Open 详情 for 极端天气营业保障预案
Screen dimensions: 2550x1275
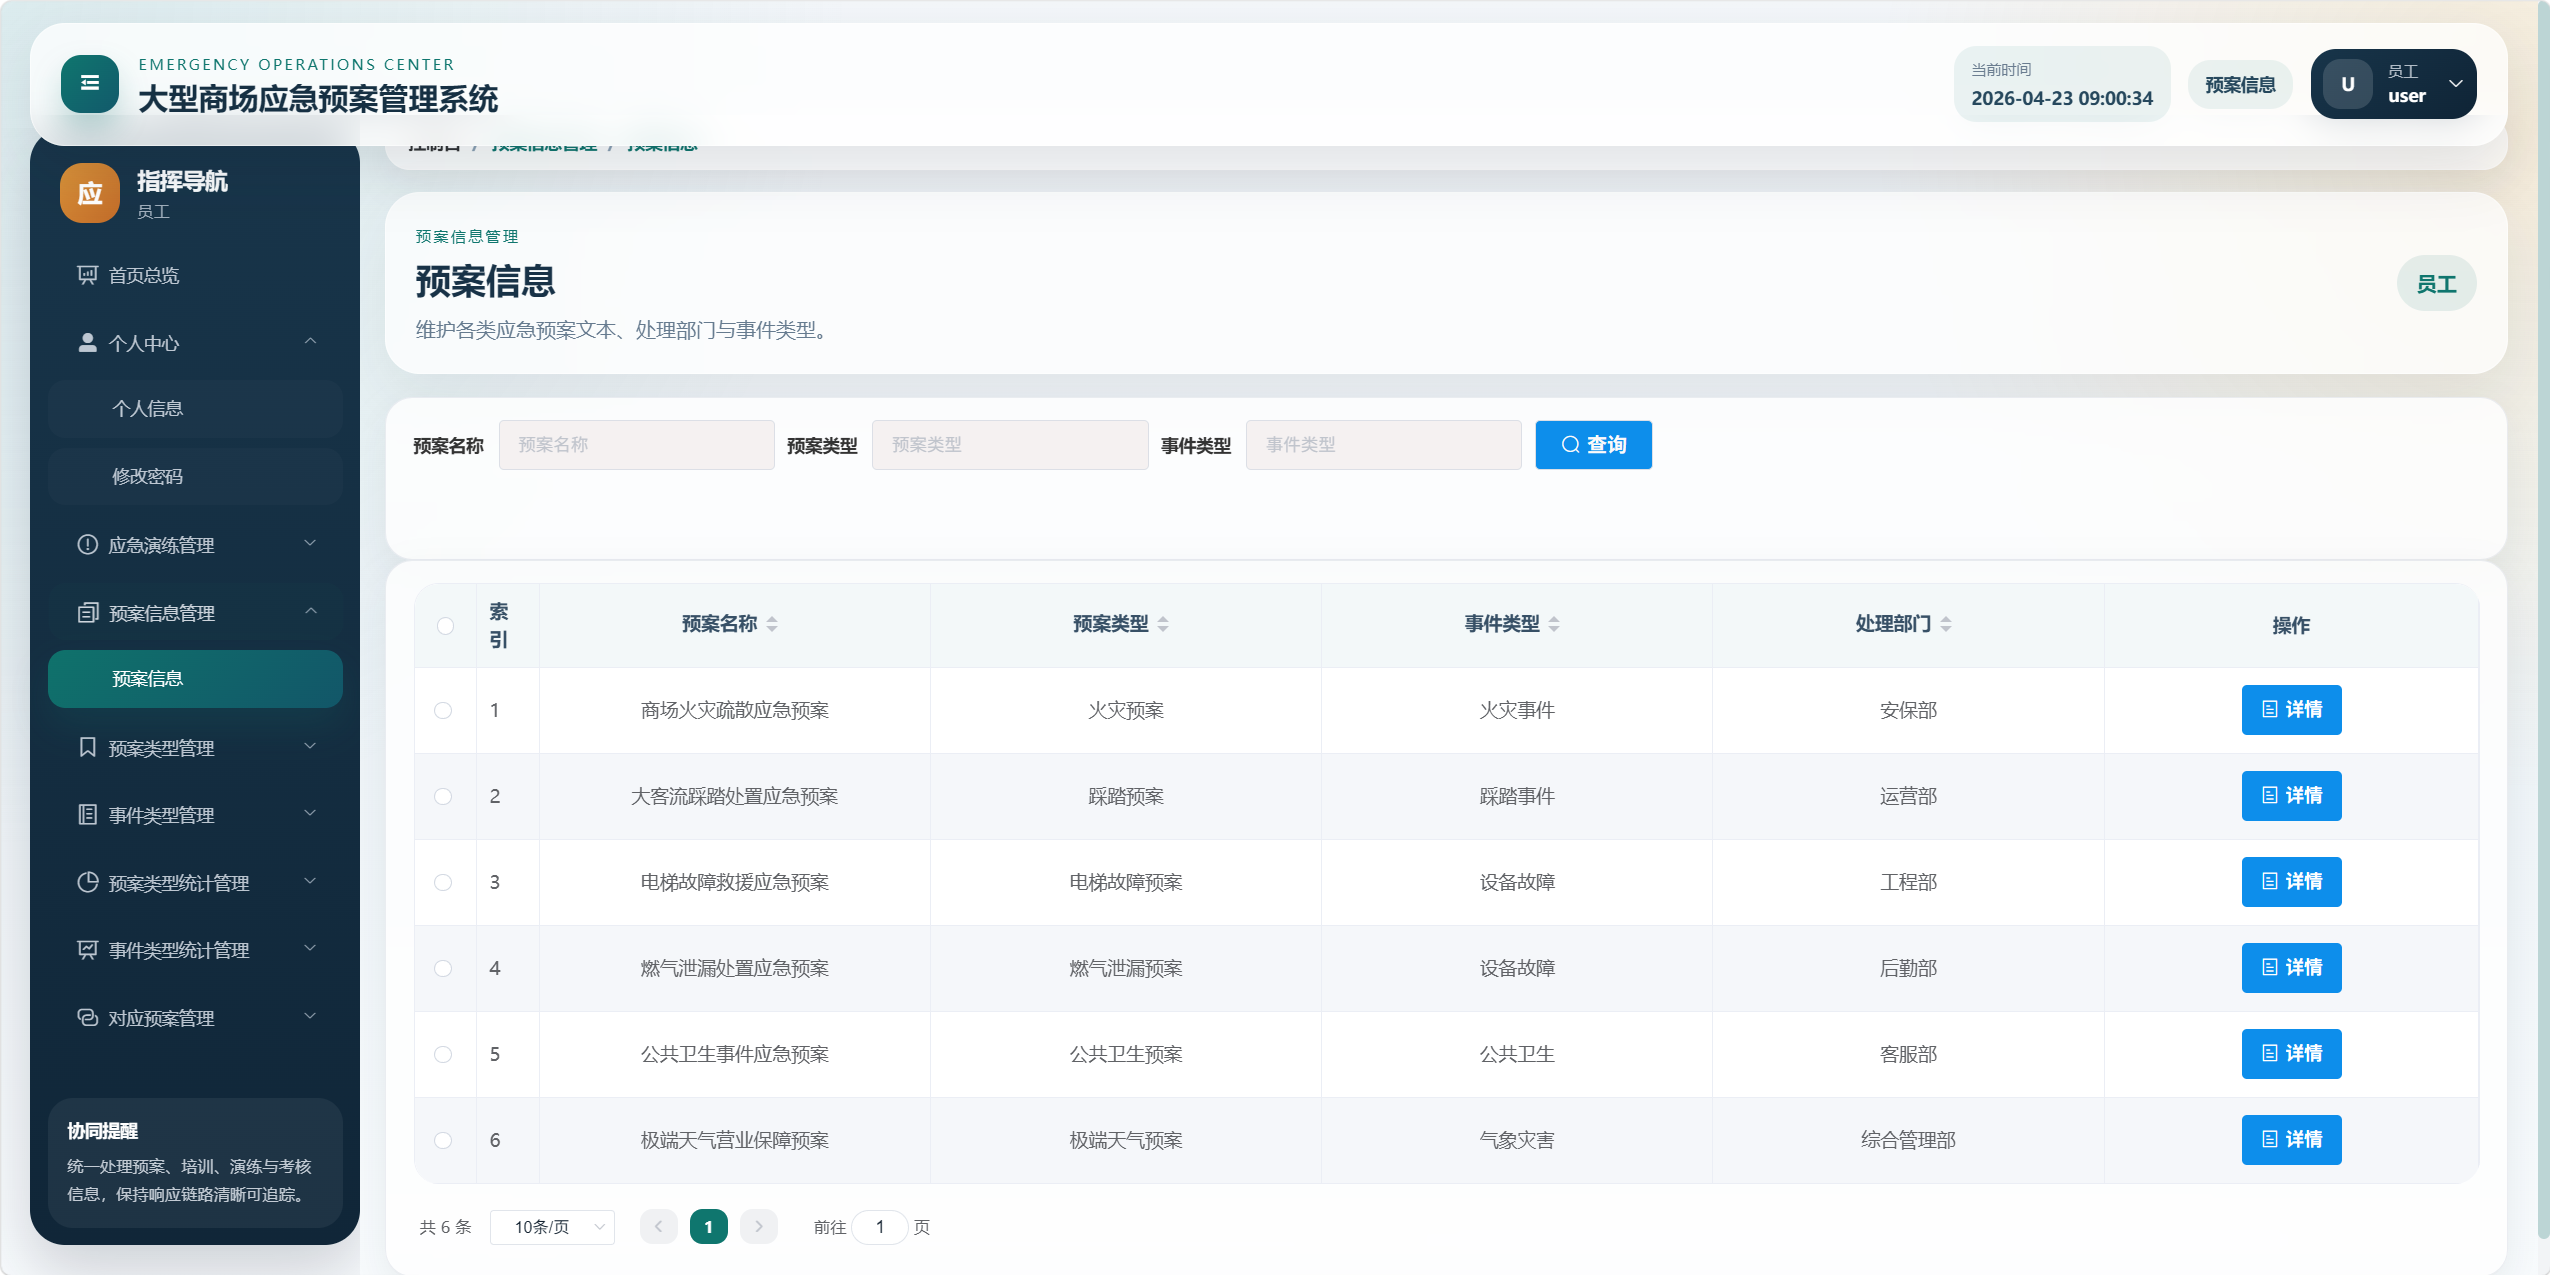coord(2290,1140)
